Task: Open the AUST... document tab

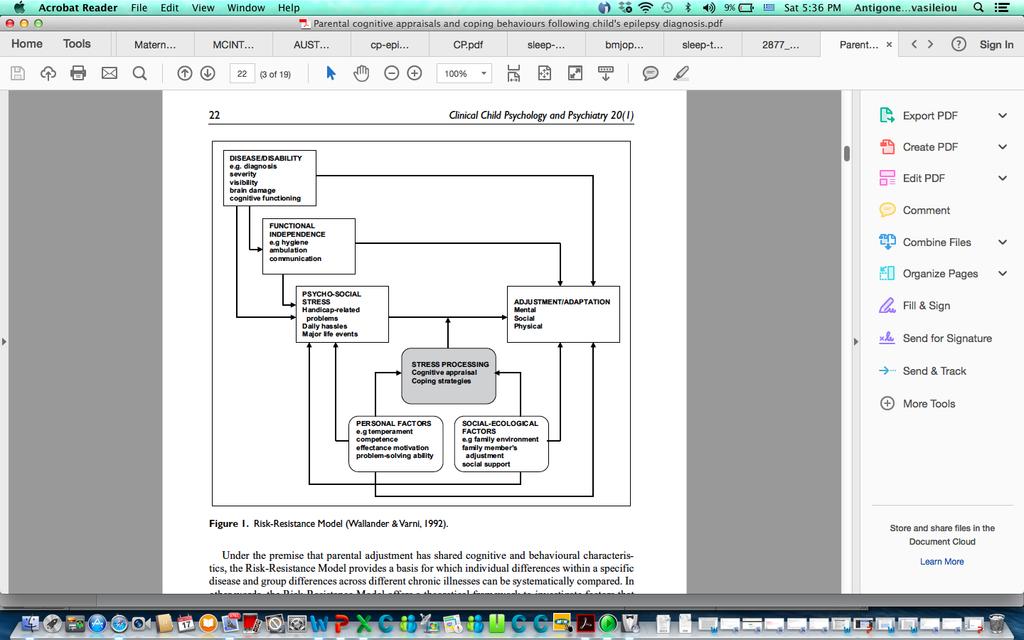Action: coord(312,45)
